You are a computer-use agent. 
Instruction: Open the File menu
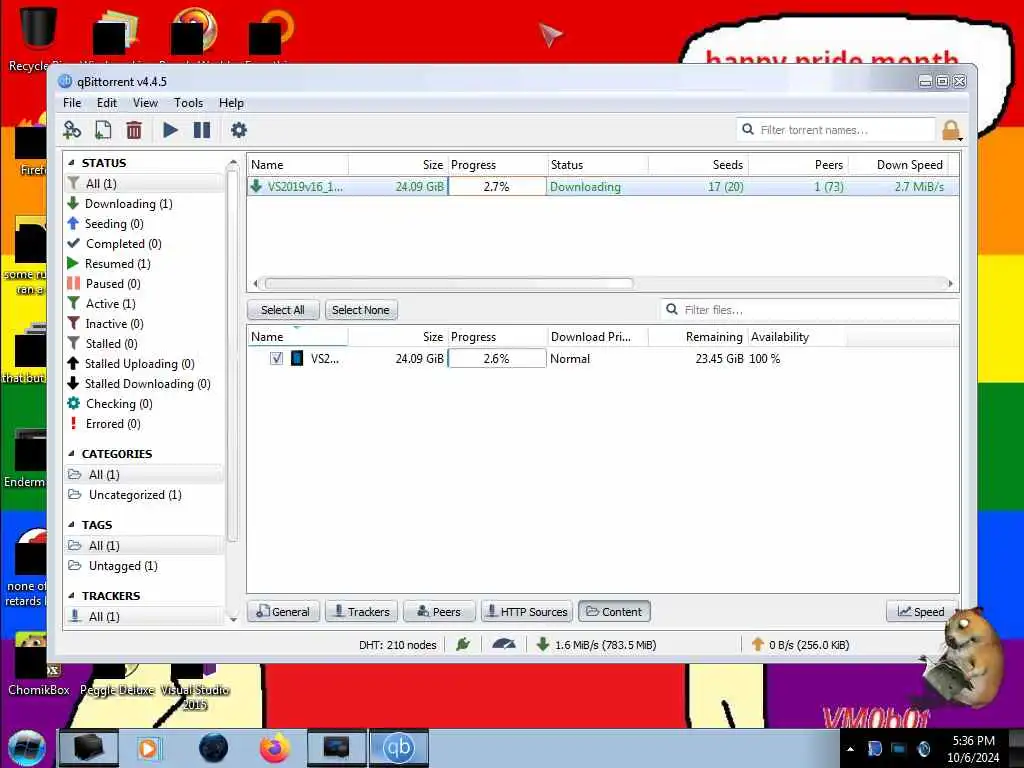pyautogui.click(x=72, y=103)
